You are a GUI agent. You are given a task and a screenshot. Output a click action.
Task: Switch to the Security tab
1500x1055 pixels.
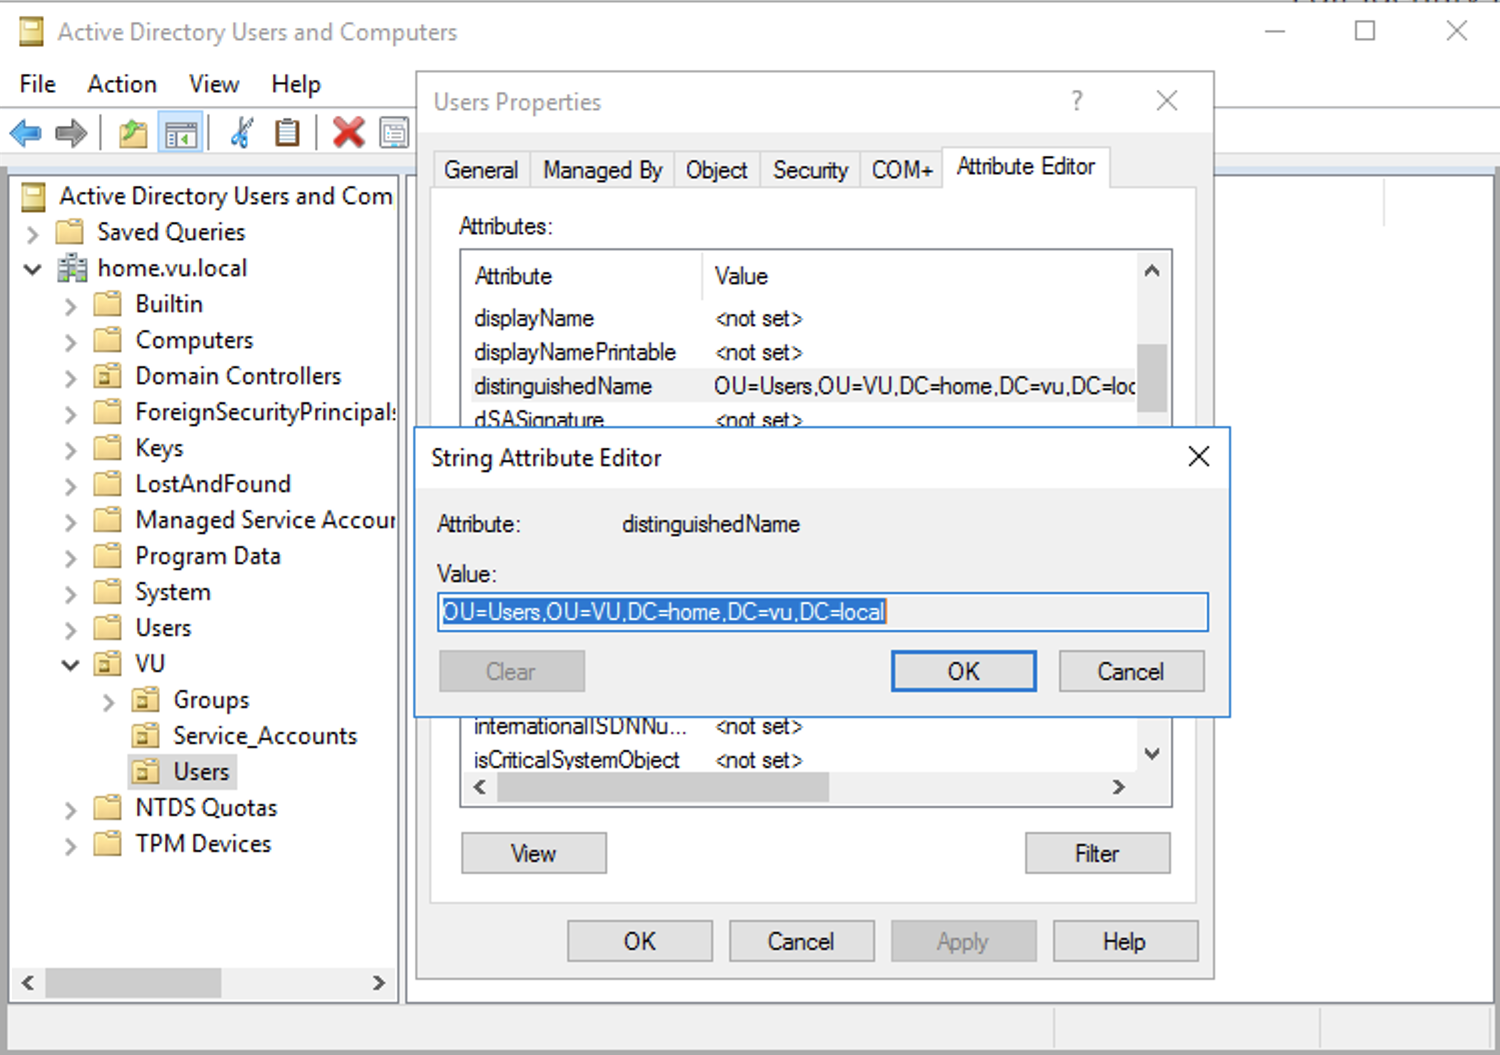810,170
